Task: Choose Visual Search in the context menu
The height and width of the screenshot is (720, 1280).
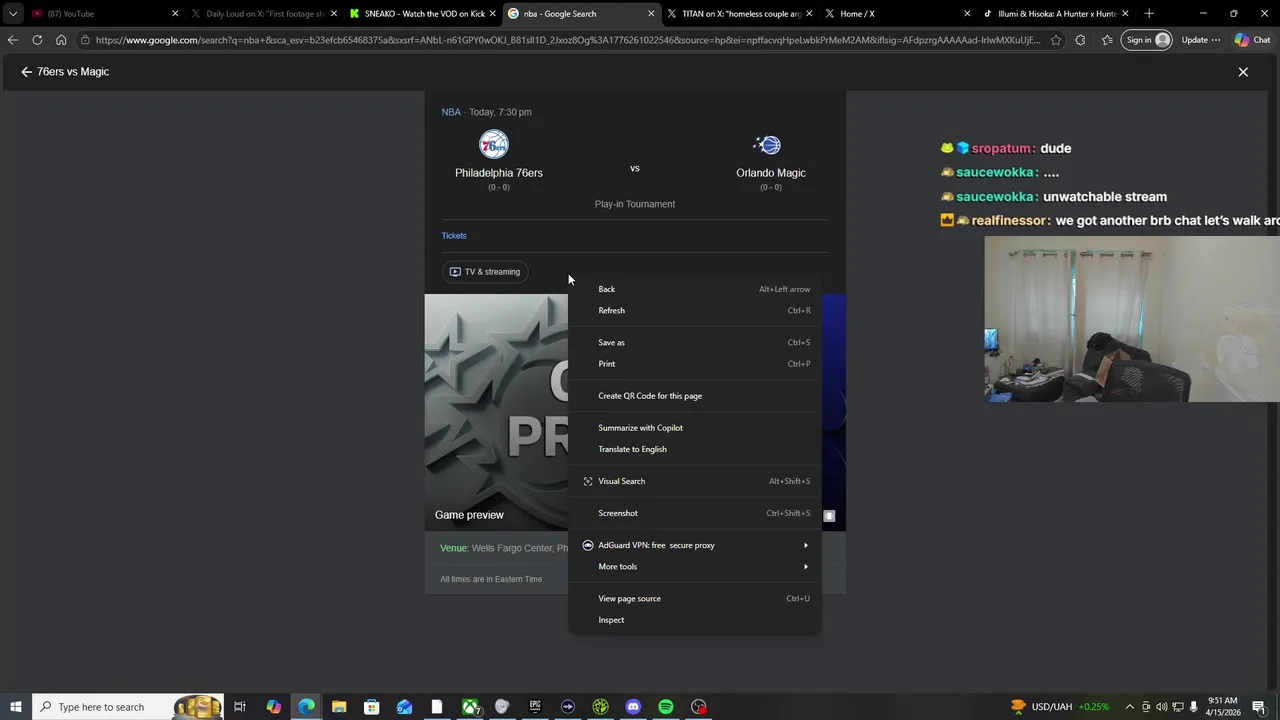Action: point(694,481)
